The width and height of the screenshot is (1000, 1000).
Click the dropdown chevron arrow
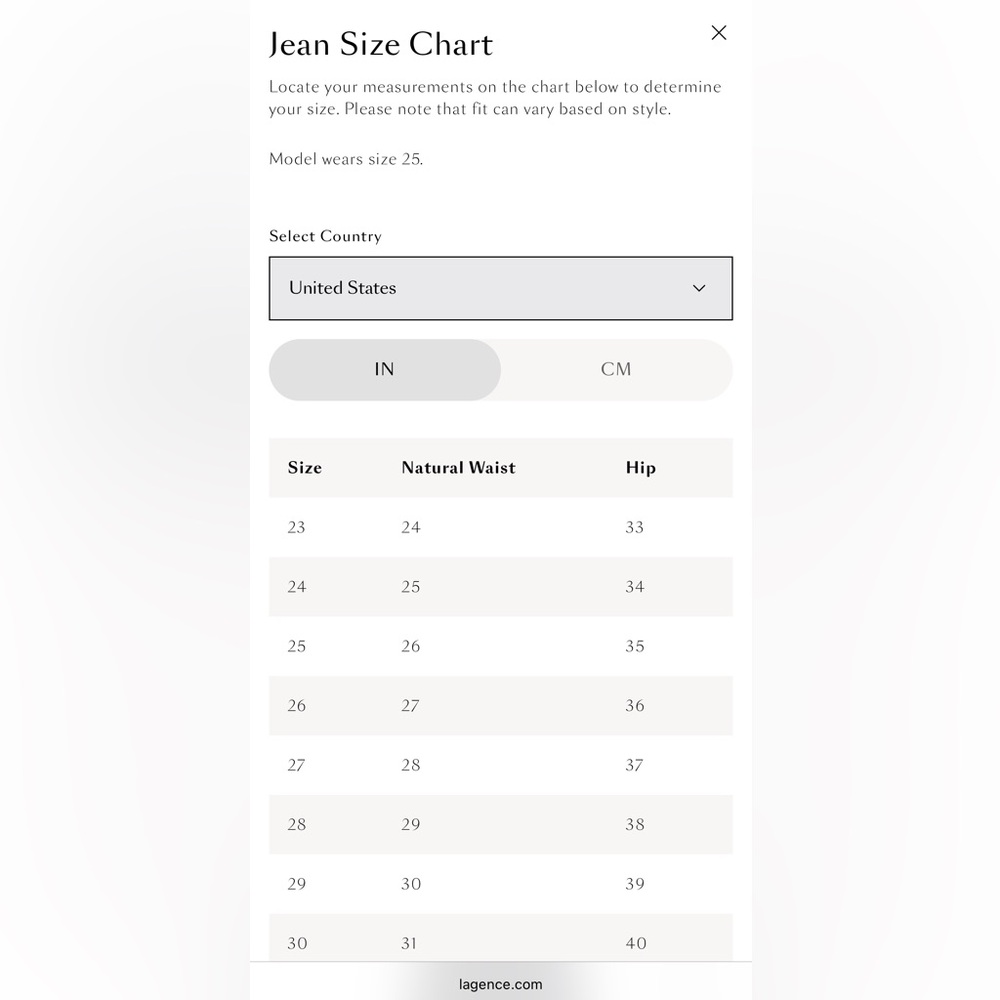point(699,288)
